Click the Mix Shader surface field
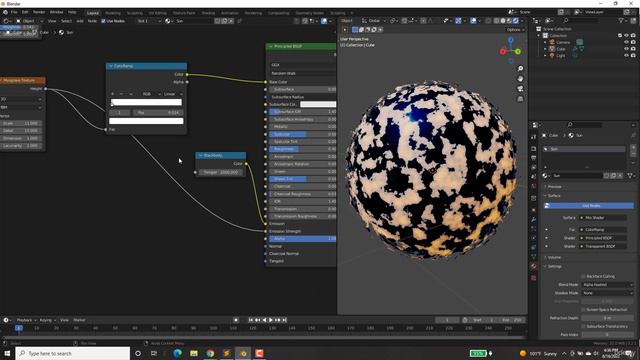Image resolution: width=640 pixels, height=360 pixels. [x=603, y=218]
